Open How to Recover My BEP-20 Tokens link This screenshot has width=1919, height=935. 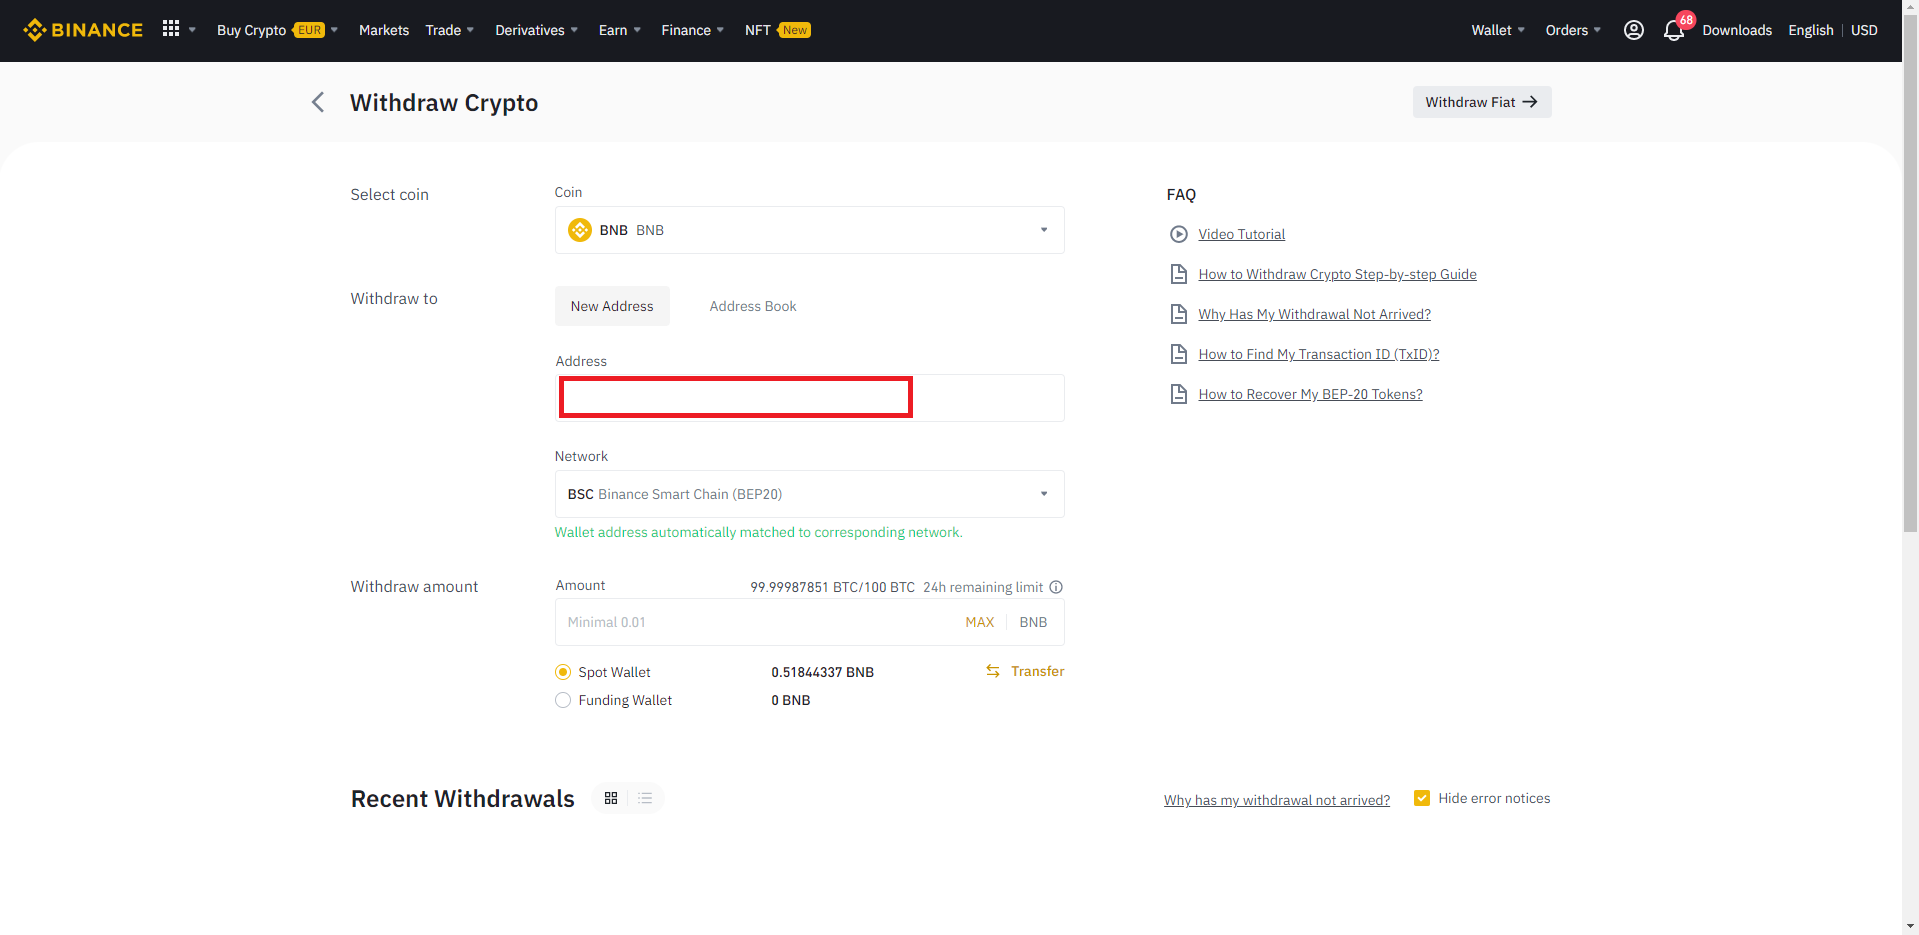1310,394
